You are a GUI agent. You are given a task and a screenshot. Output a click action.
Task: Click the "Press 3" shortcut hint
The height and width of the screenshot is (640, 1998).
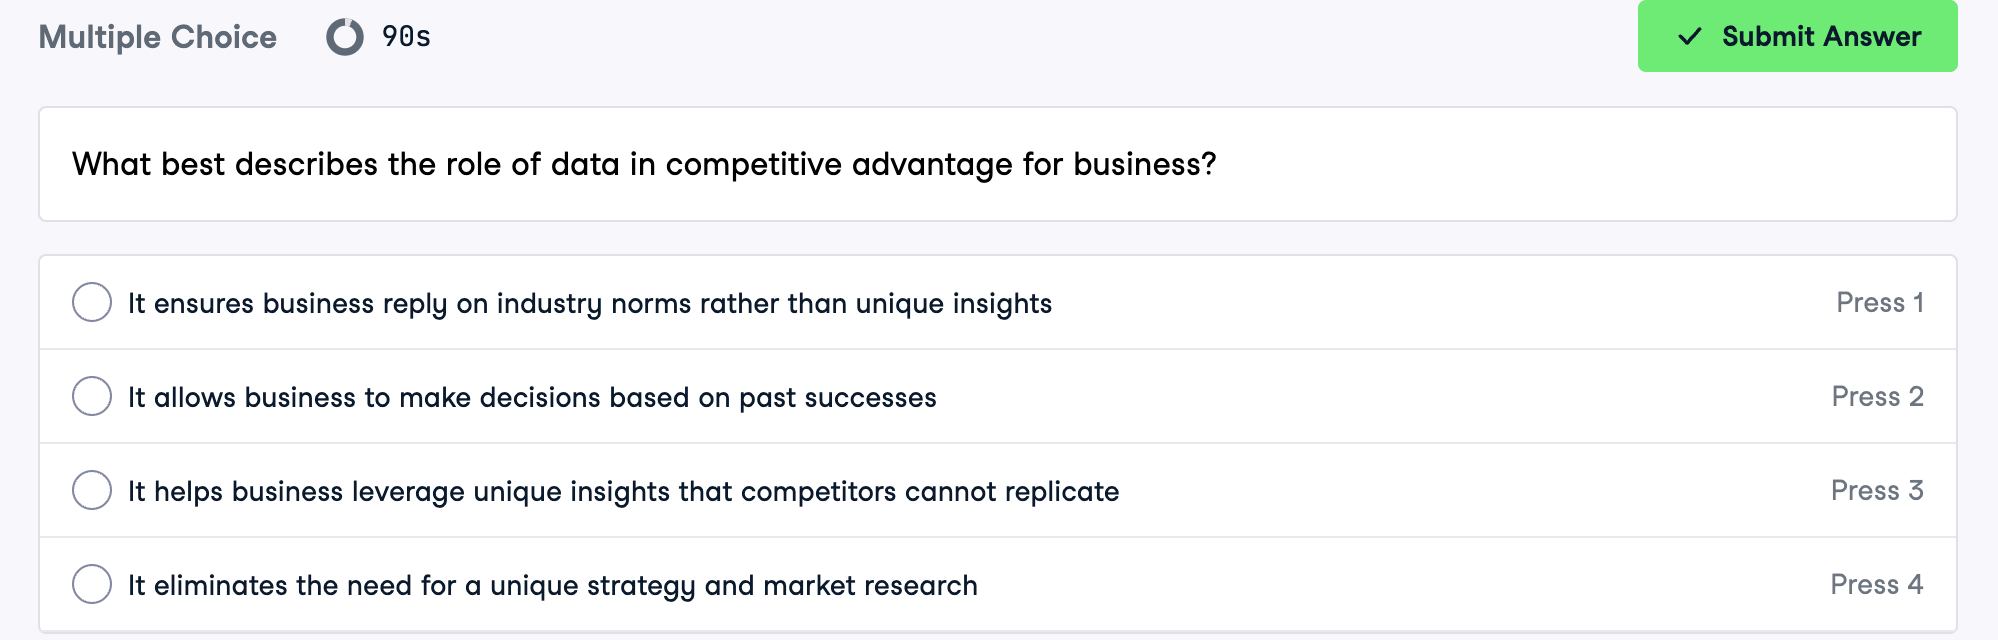(1877, 490)
